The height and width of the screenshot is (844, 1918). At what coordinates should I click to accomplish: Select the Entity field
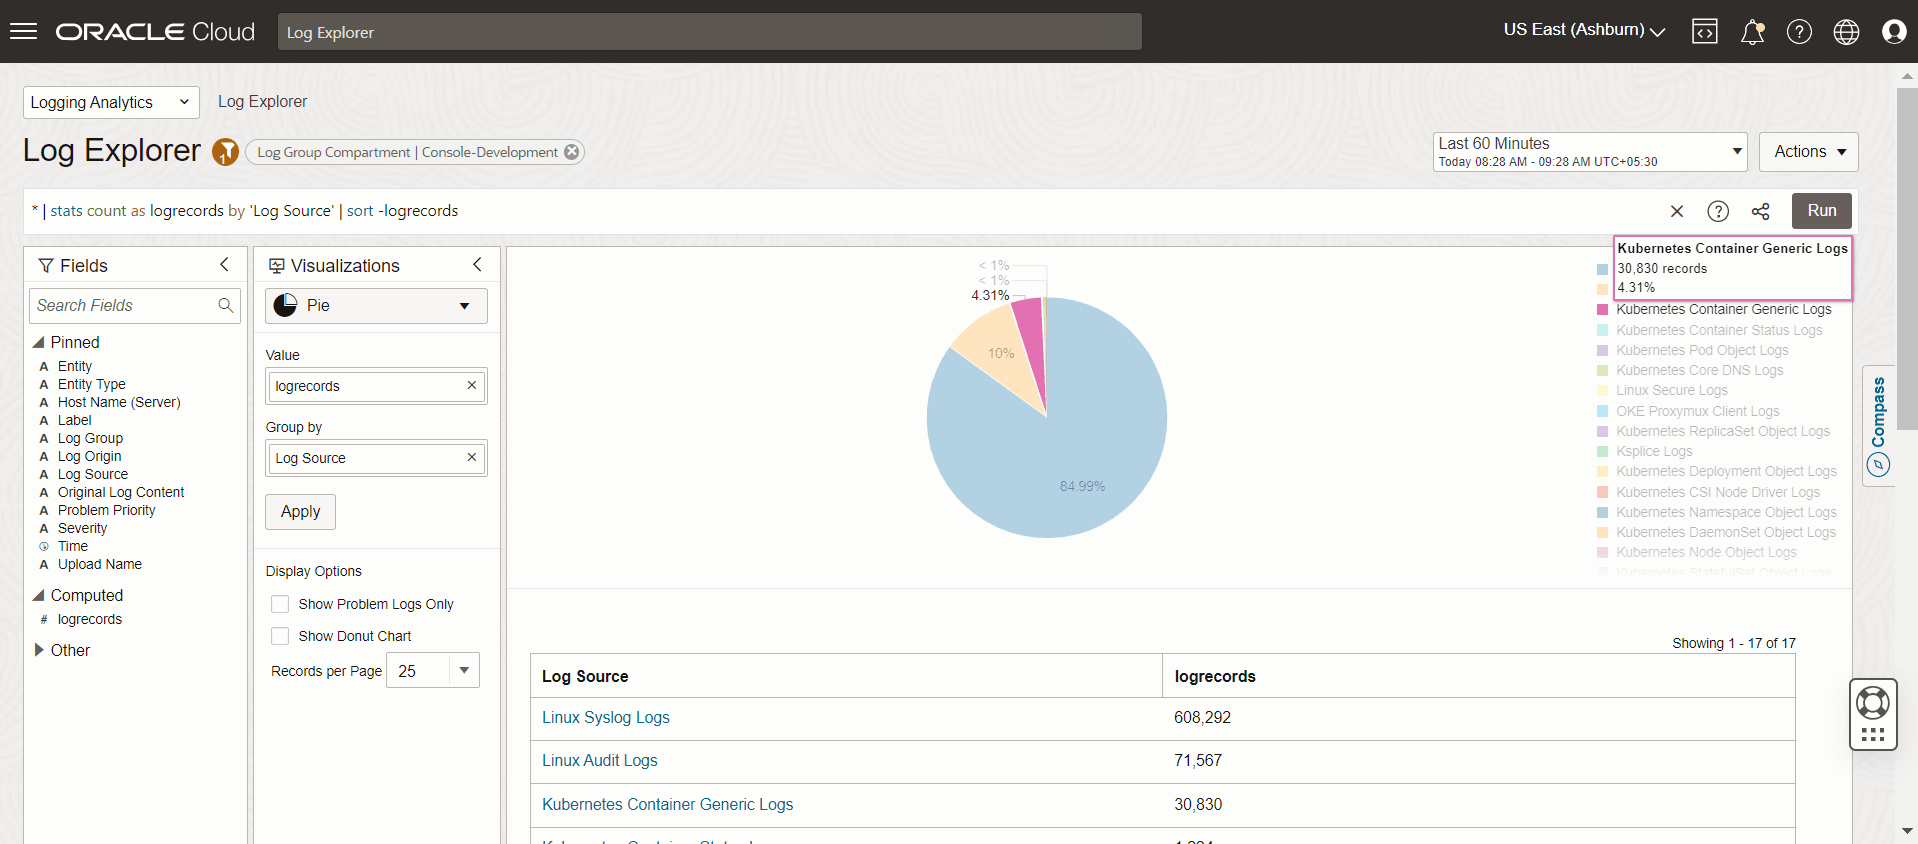coord(75,366)
